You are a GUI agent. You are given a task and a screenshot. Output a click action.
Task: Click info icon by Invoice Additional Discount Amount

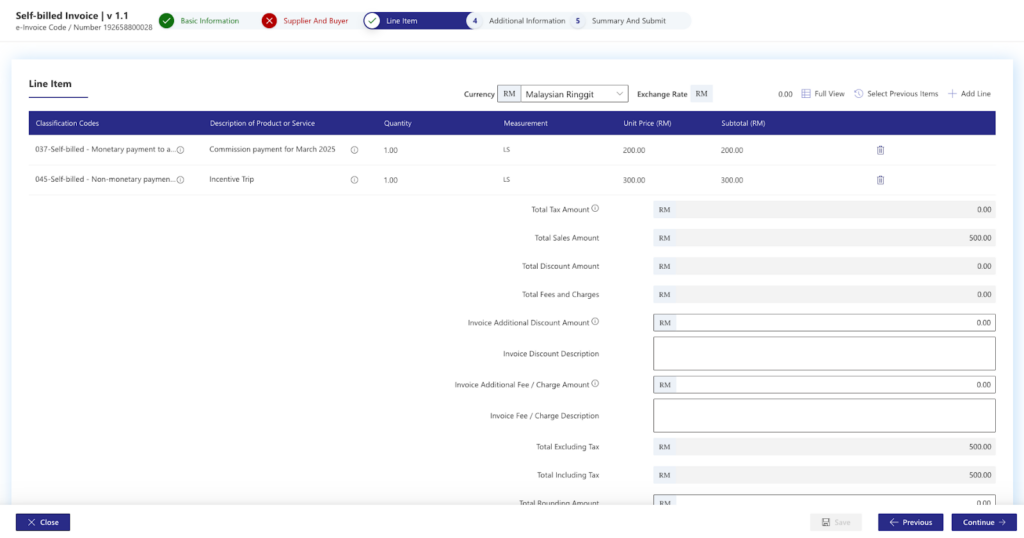(595, 322)
